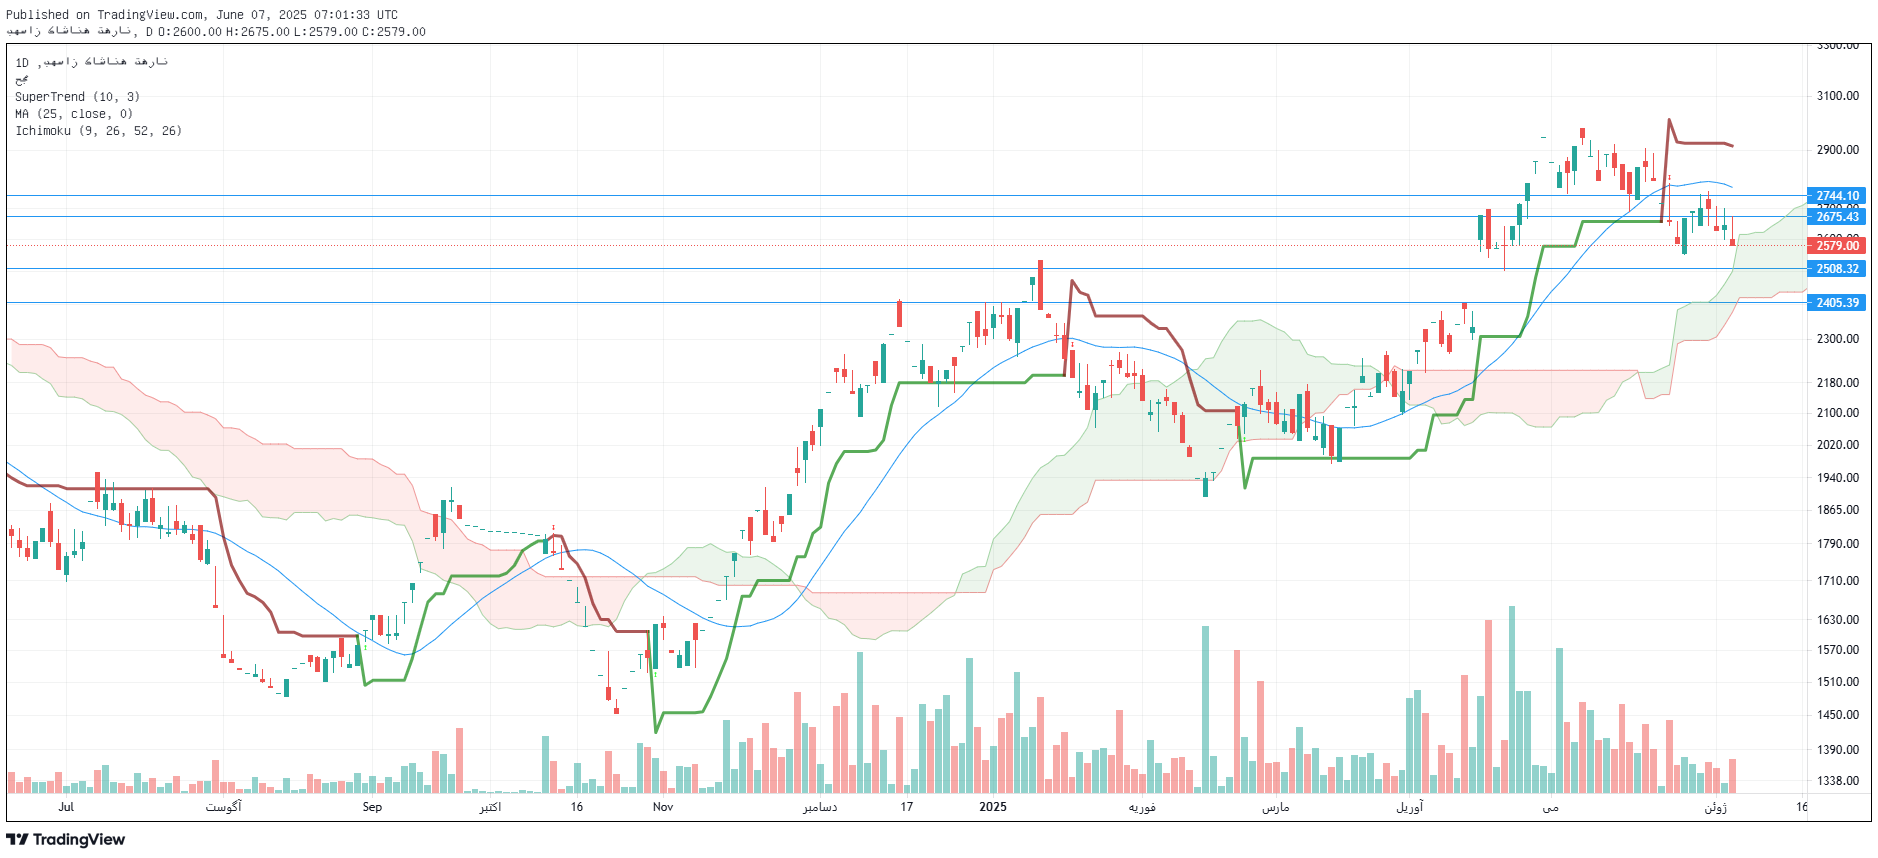Click the 2020.00 price axis tick
The height and width of the screenshot is (858, 1878).
1838,445
